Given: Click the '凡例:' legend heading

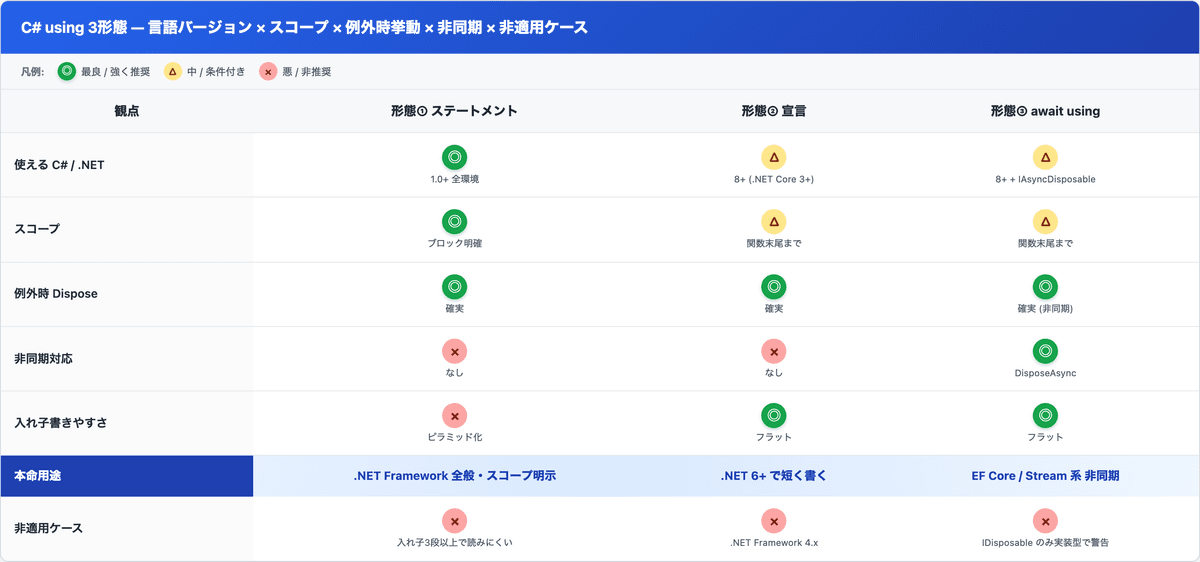Looking at the screenshot, I should click(32, 72).
